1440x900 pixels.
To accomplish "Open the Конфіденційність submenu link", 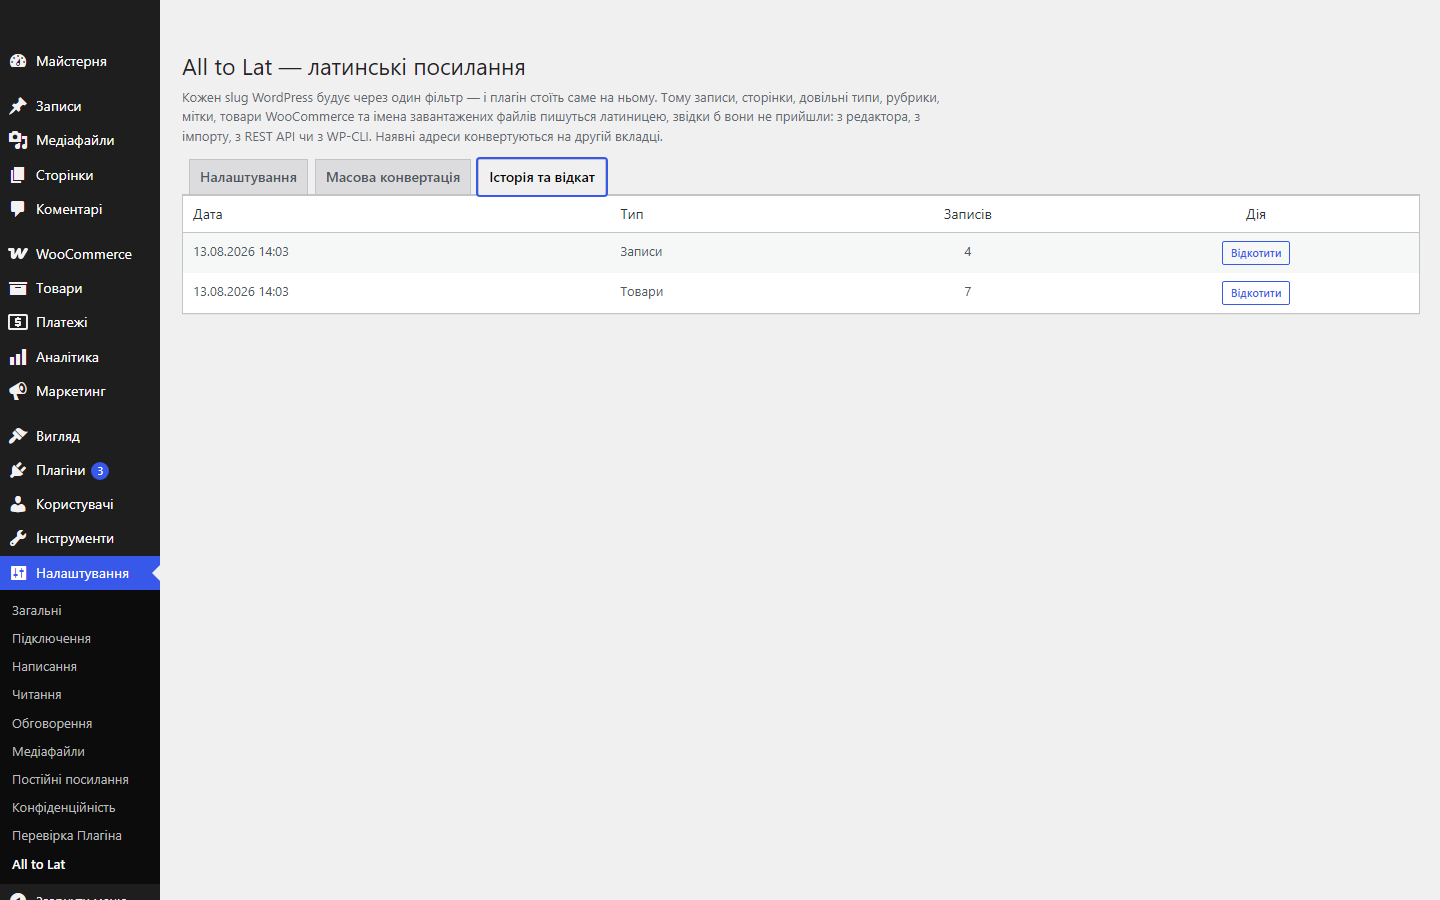I will [64, 807].
